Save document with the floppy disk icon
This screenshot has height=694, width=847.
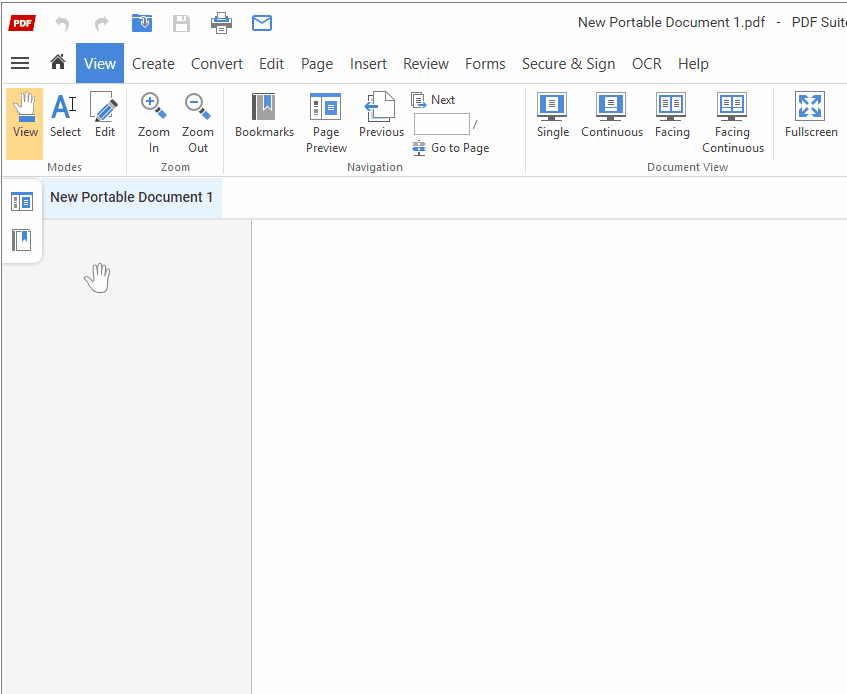pos(182,23)
